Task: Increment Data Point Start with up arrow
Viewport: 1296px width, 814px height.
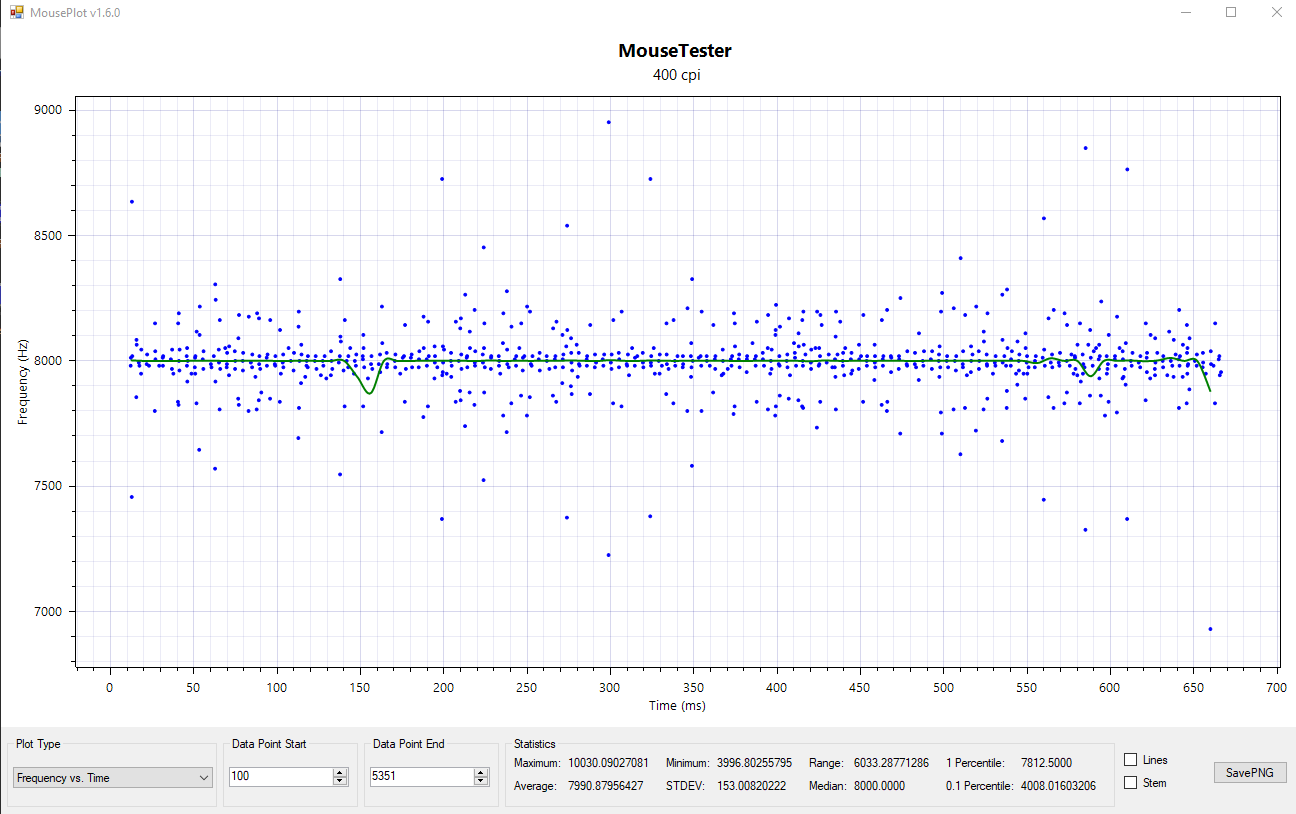Action: coord(340,772)
